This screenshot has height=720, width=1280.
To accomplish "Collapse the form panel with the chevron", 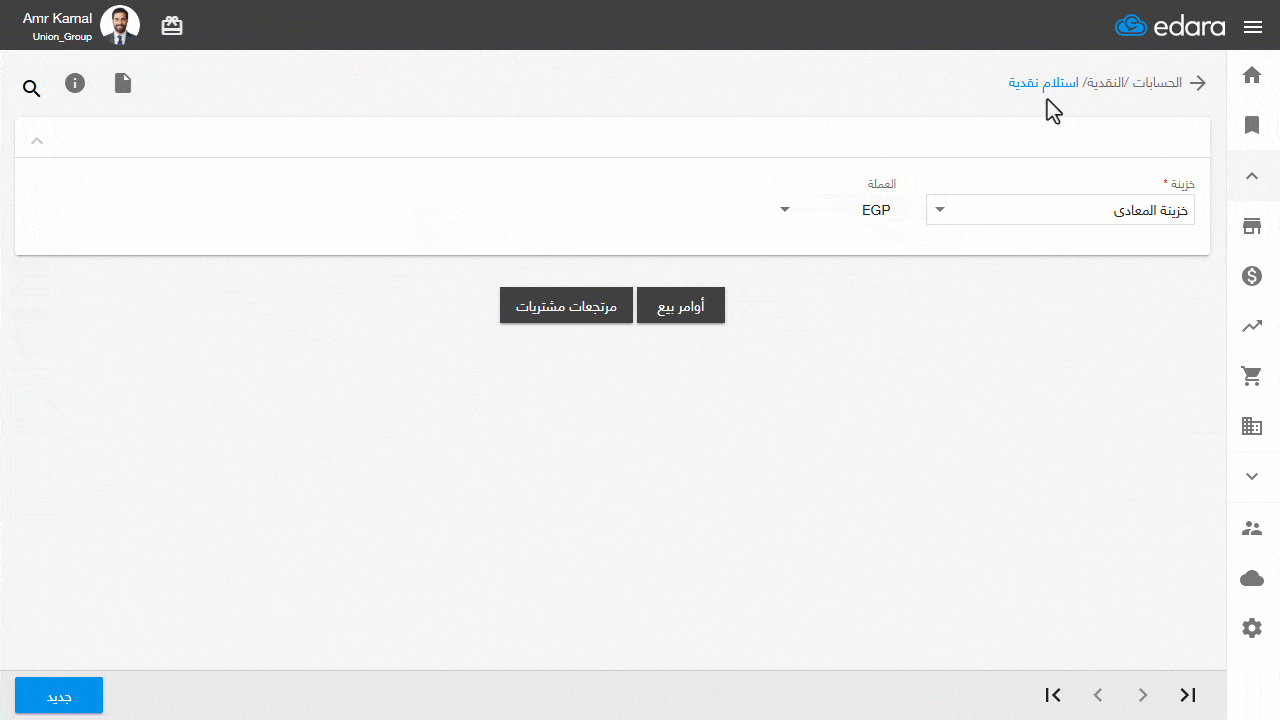I will (x=37, y=140).
